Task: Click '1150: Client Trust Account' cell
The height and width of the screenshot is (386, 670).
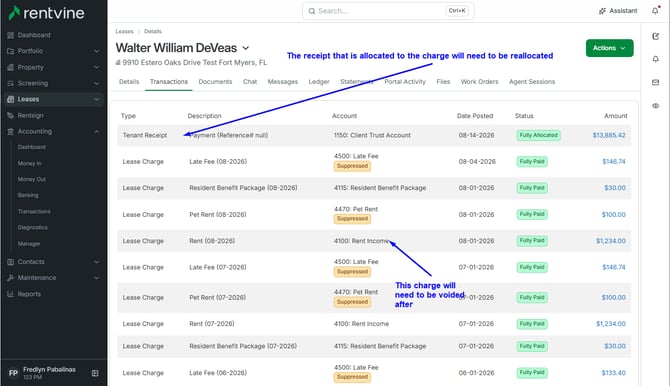Action: (372, 136)
